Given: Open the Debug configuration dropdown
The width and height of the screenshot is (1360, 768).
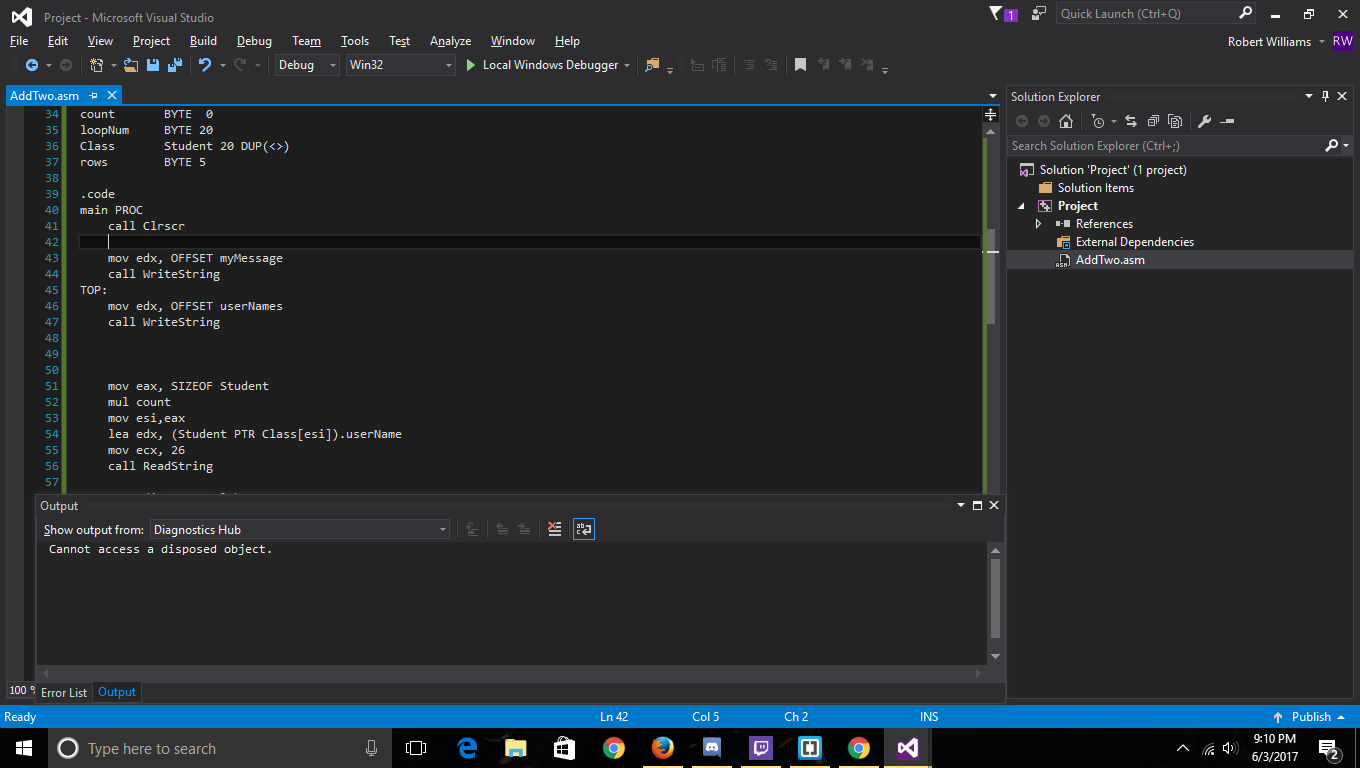Looking at the screenshot, I should pos(307,65).
